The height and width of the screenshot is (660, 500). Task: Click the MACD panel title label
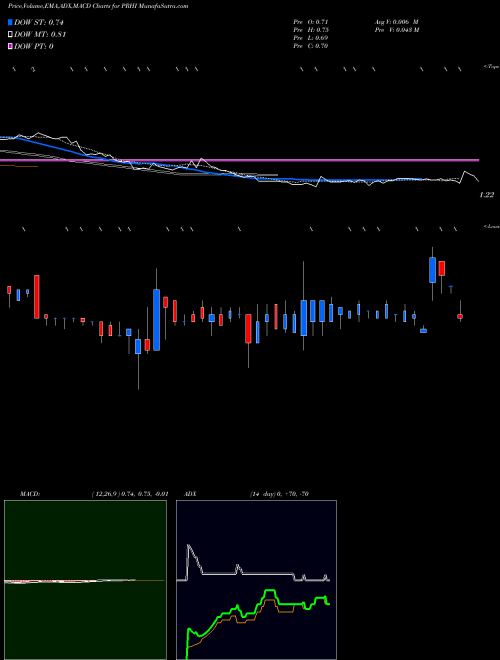click(x=29, y=494)
